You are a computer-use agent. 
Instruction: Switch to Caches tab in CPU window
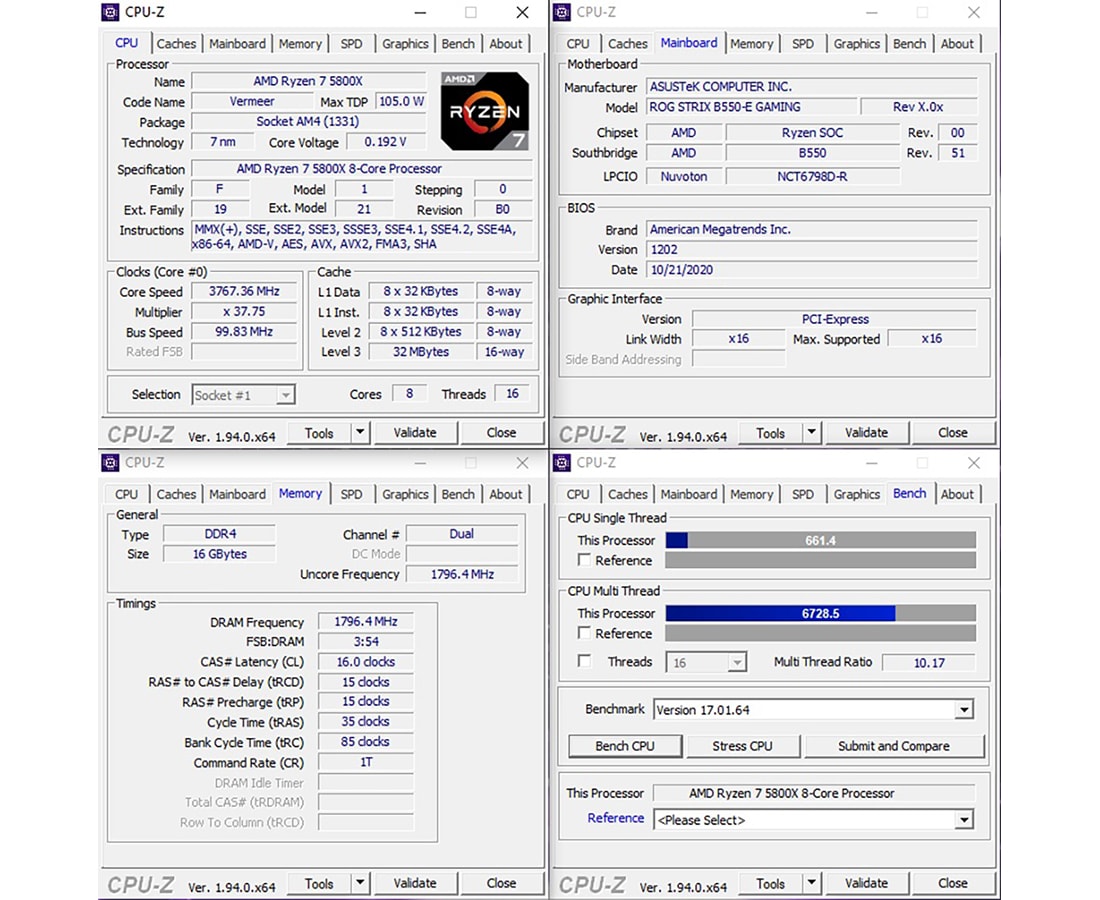176,43
